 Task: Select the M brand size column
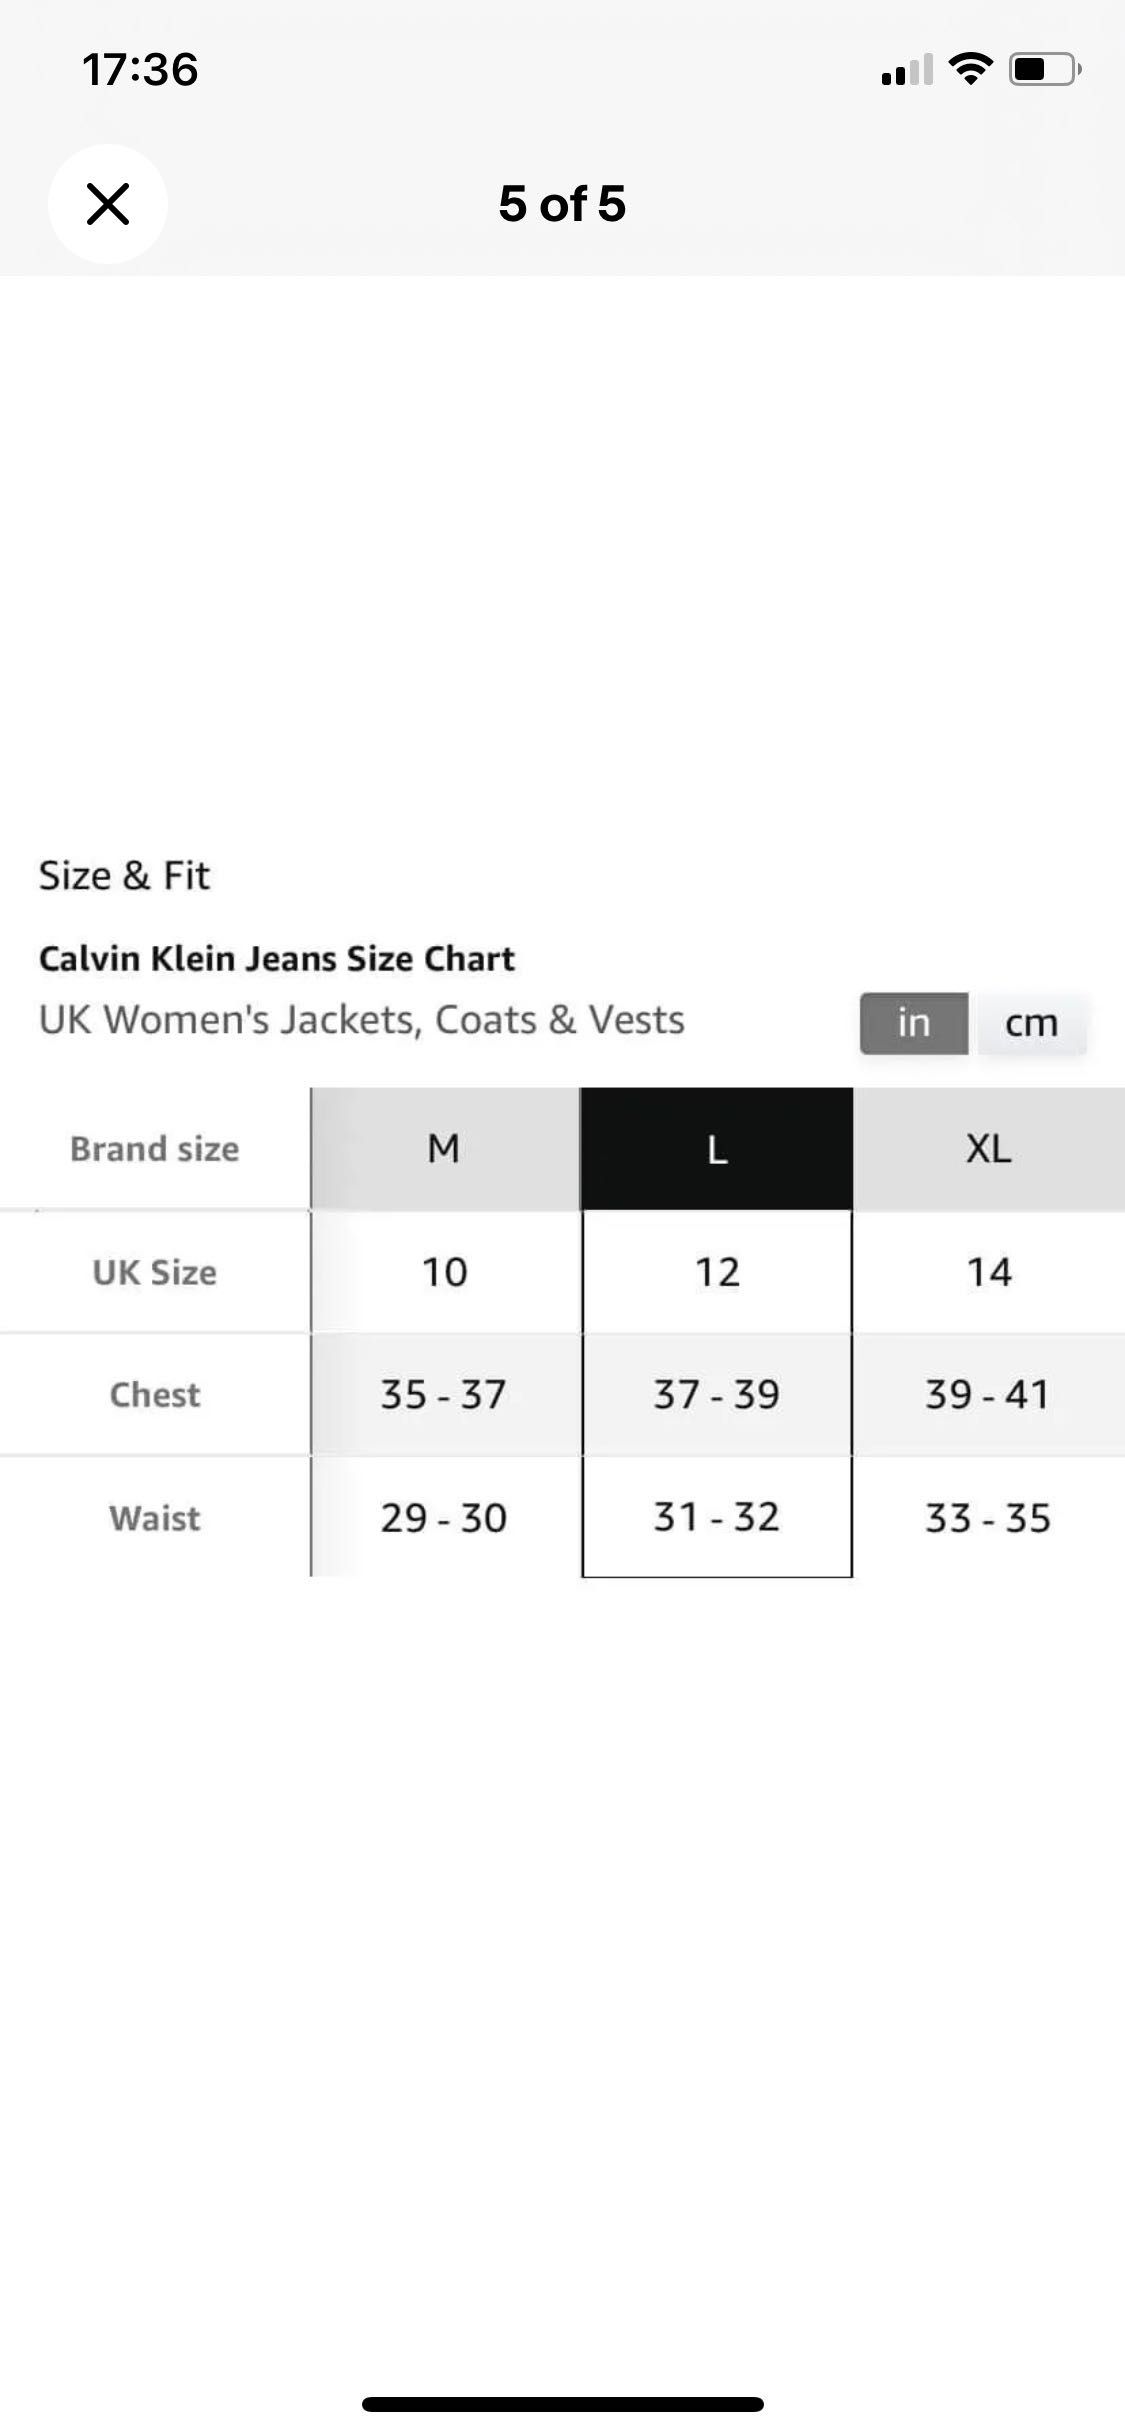[x=445, y=1149]
